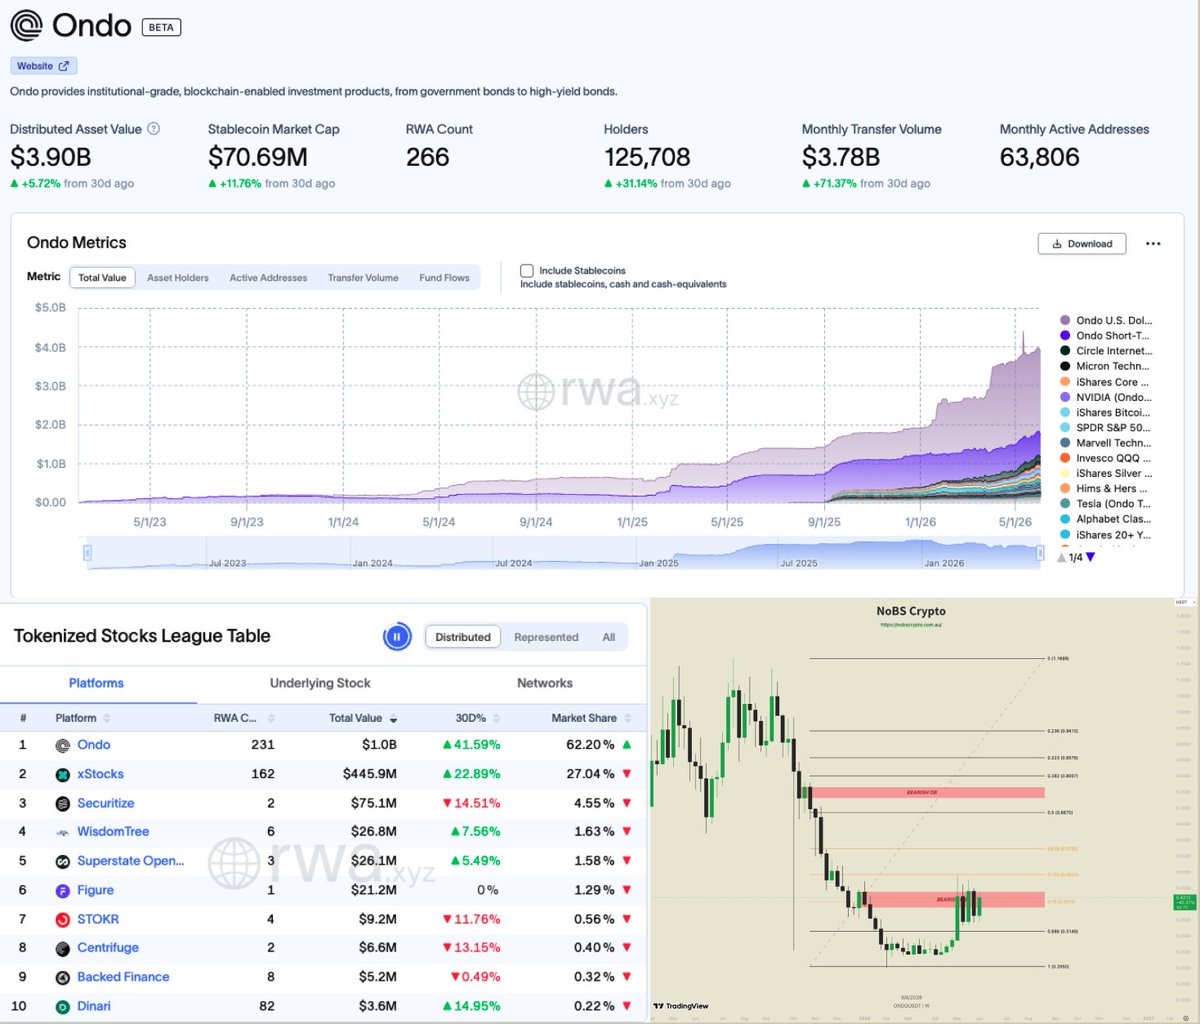Open the Ondo platform link
1200x1024 pixels.
tap(94, 745)
